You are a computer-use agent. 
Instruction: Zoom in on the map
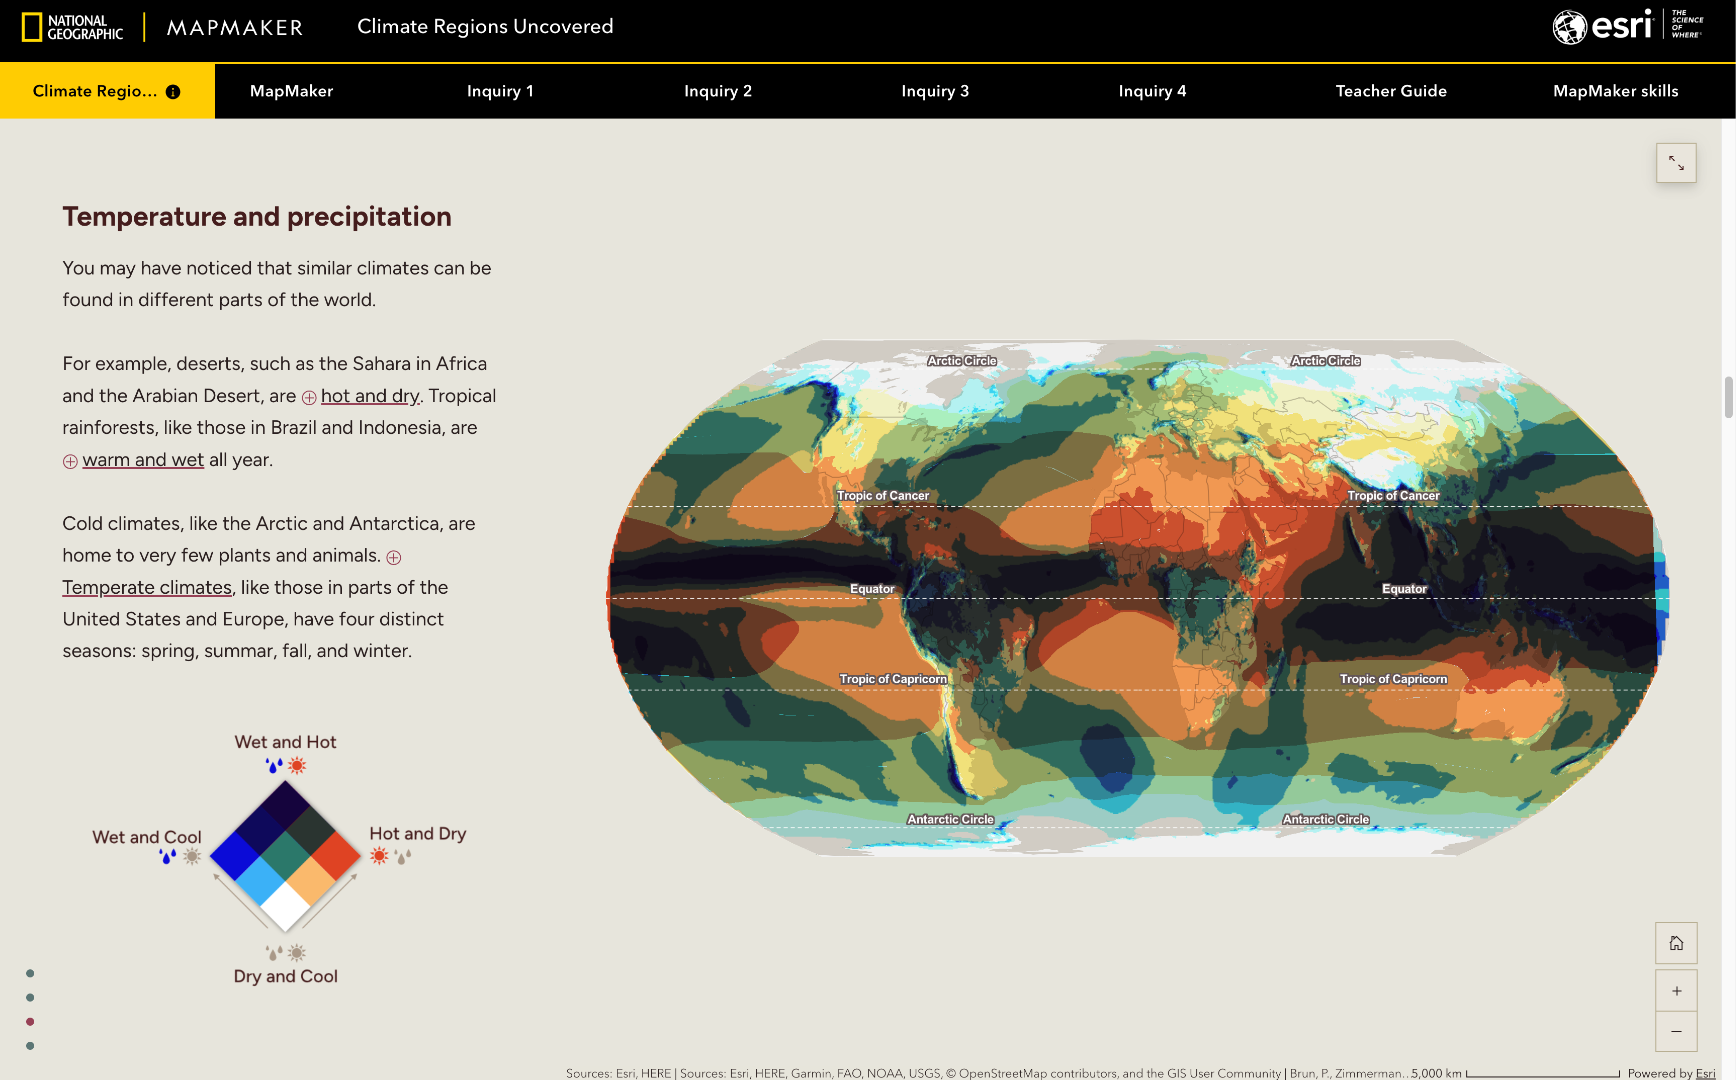(x=1676, y=991)
